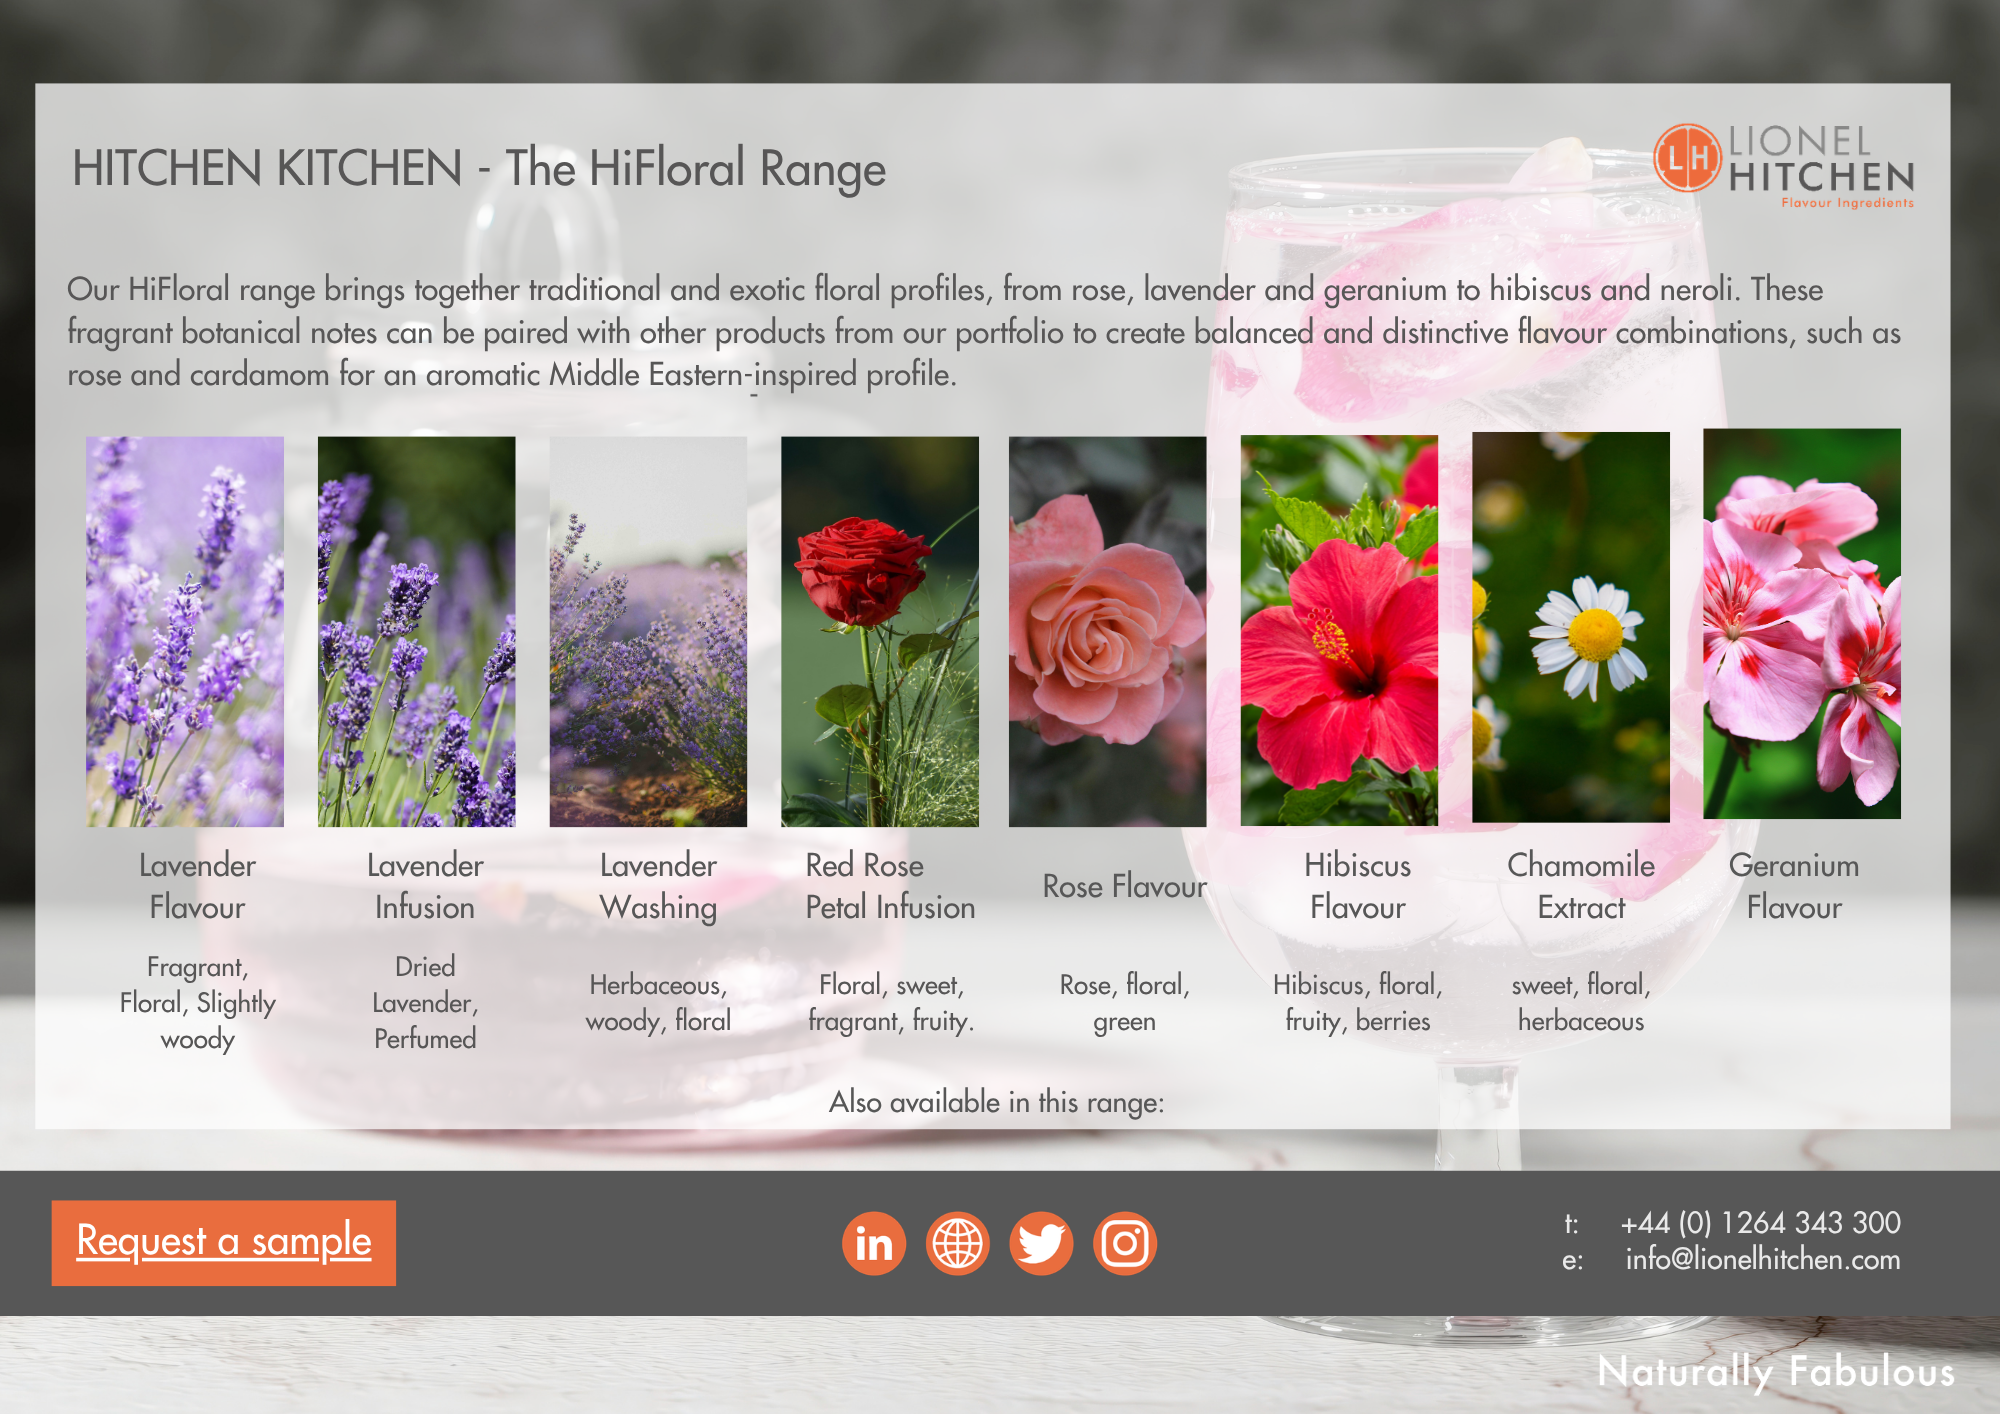Image resolution: width=2000 pixels, height=1414 pixels.
Task: Select the chamomile daisy photo
Action: [1571, 627]
